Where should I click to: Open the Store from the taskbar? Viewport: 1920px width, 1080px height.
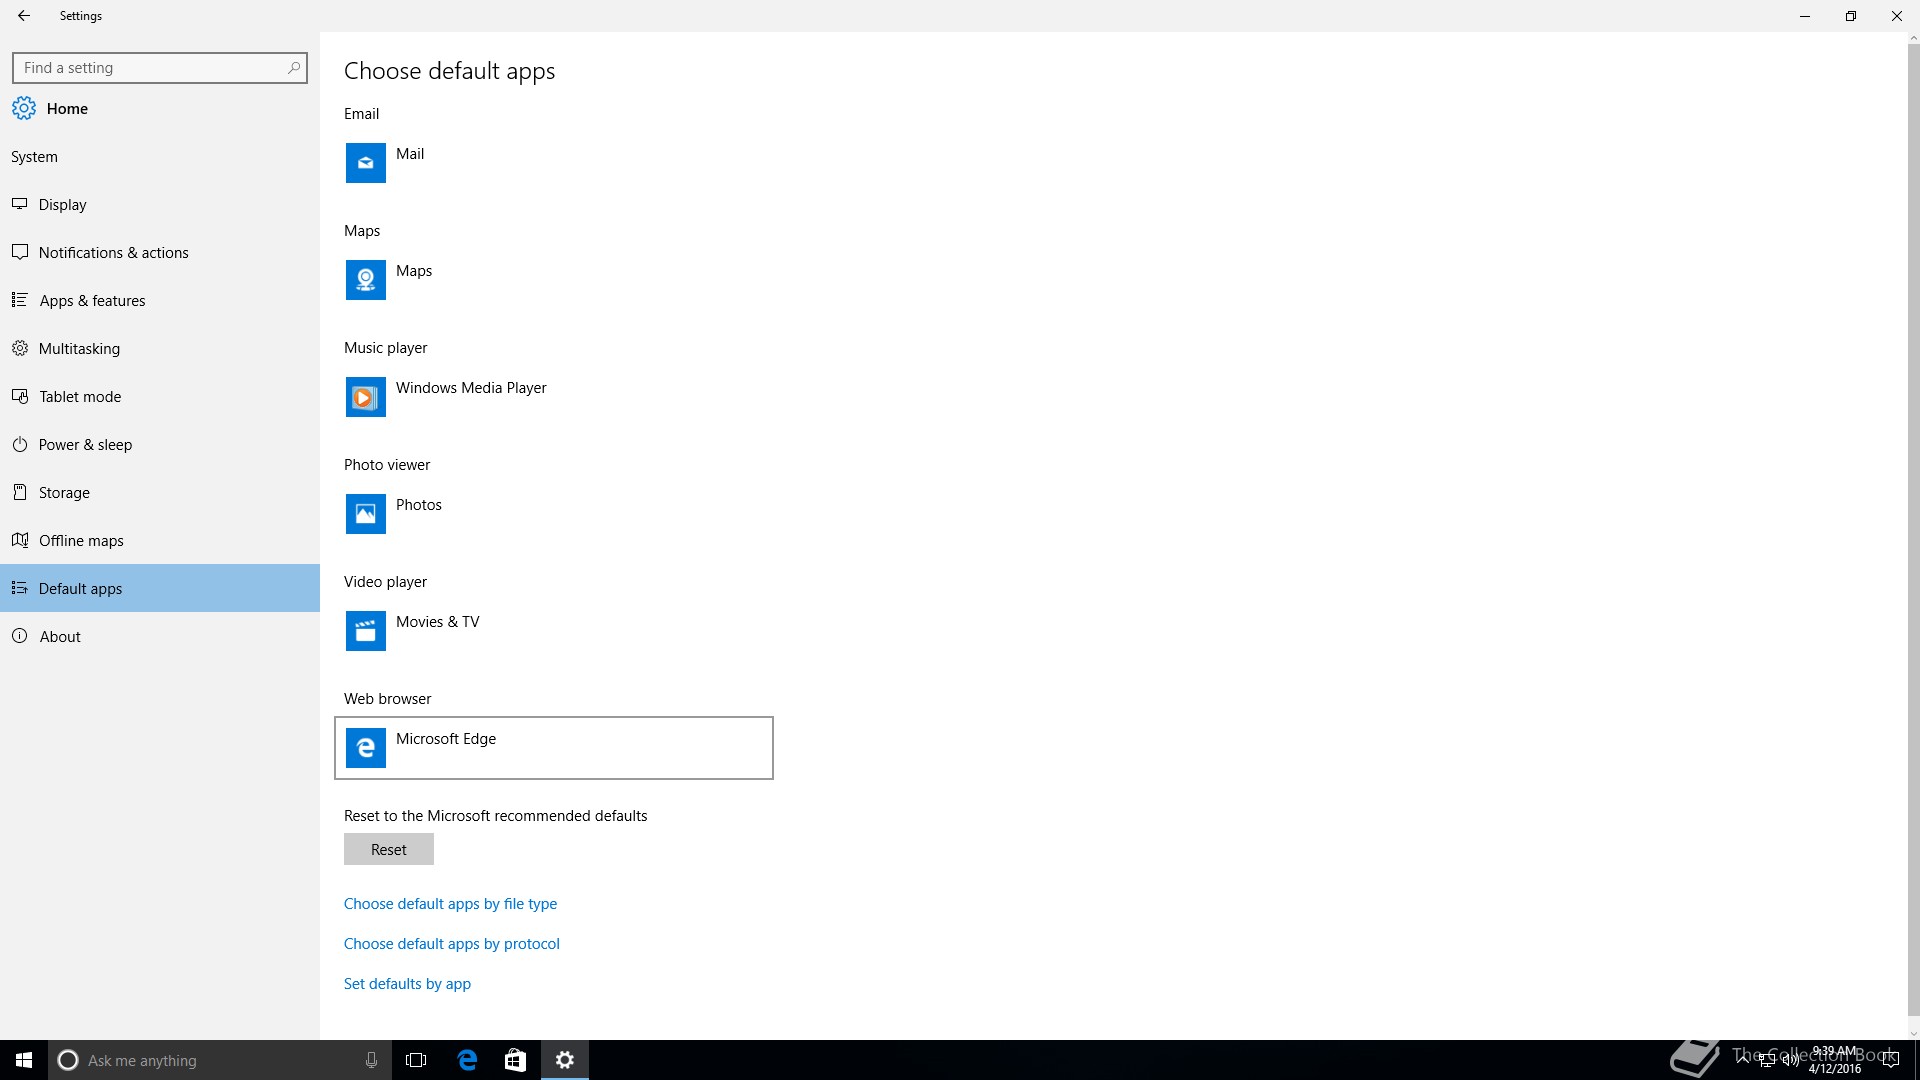click(x=515, y=1060)
